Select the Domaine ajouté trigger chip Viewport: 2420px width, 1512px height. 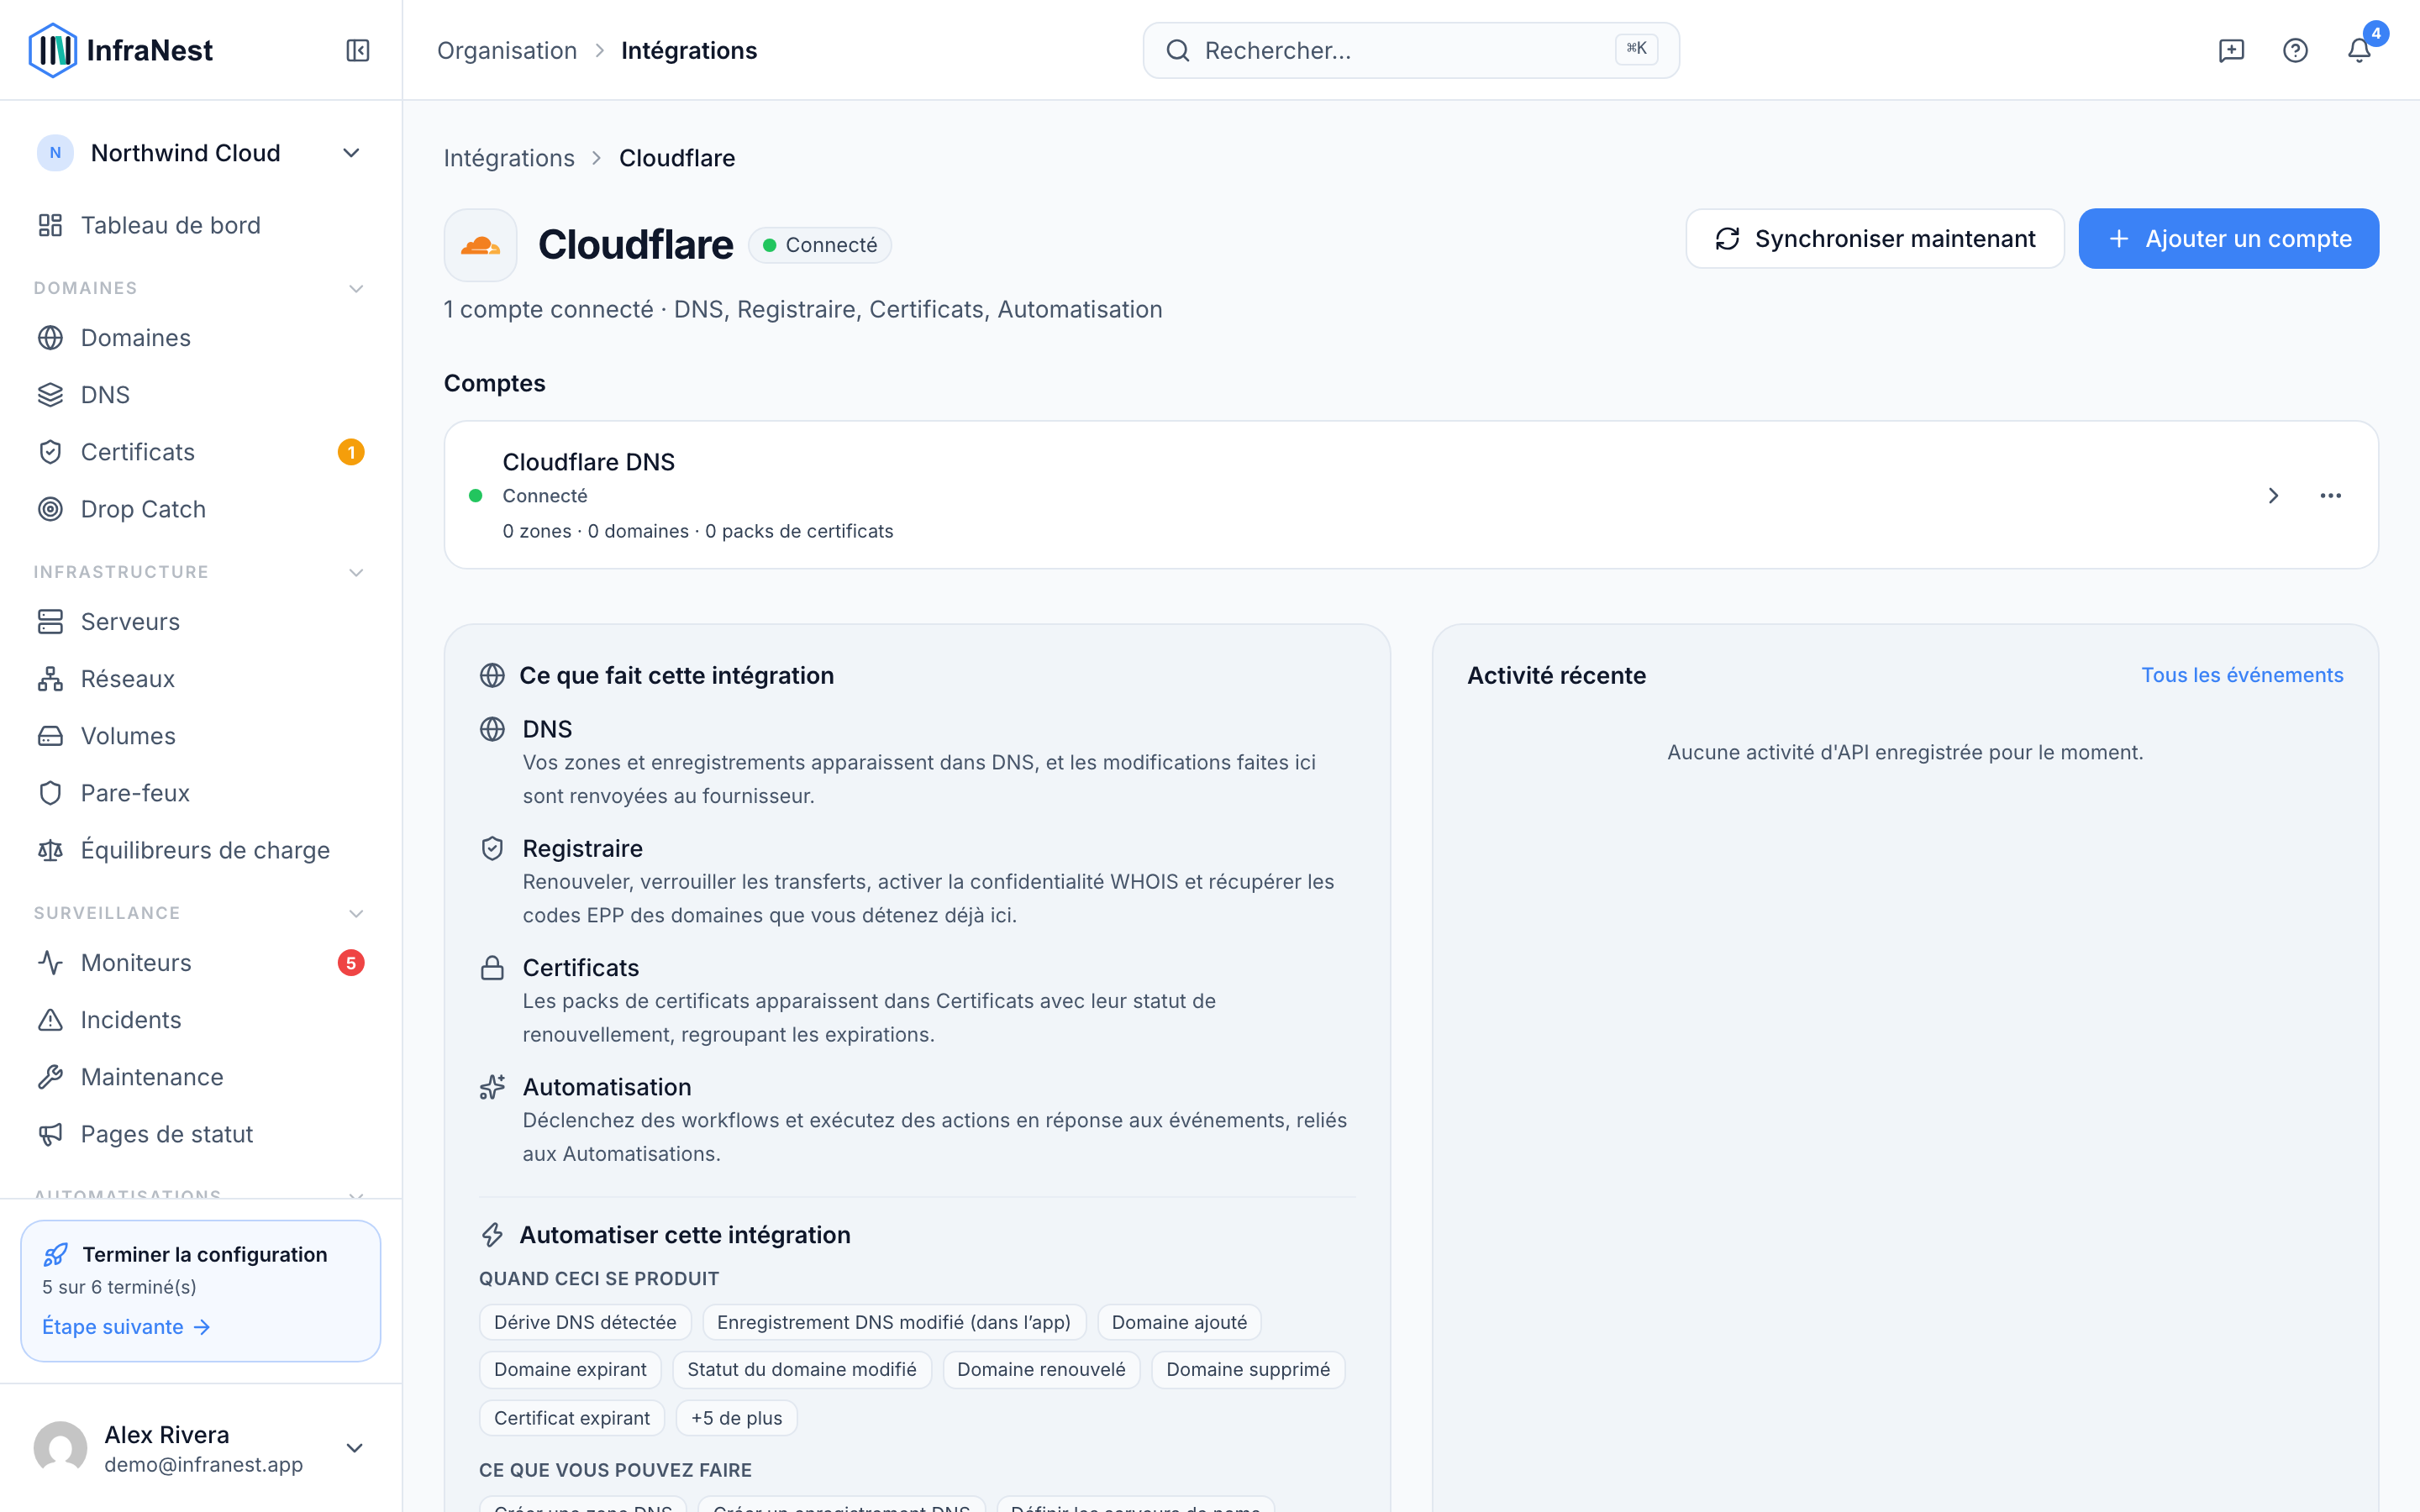point(1179,1322)
